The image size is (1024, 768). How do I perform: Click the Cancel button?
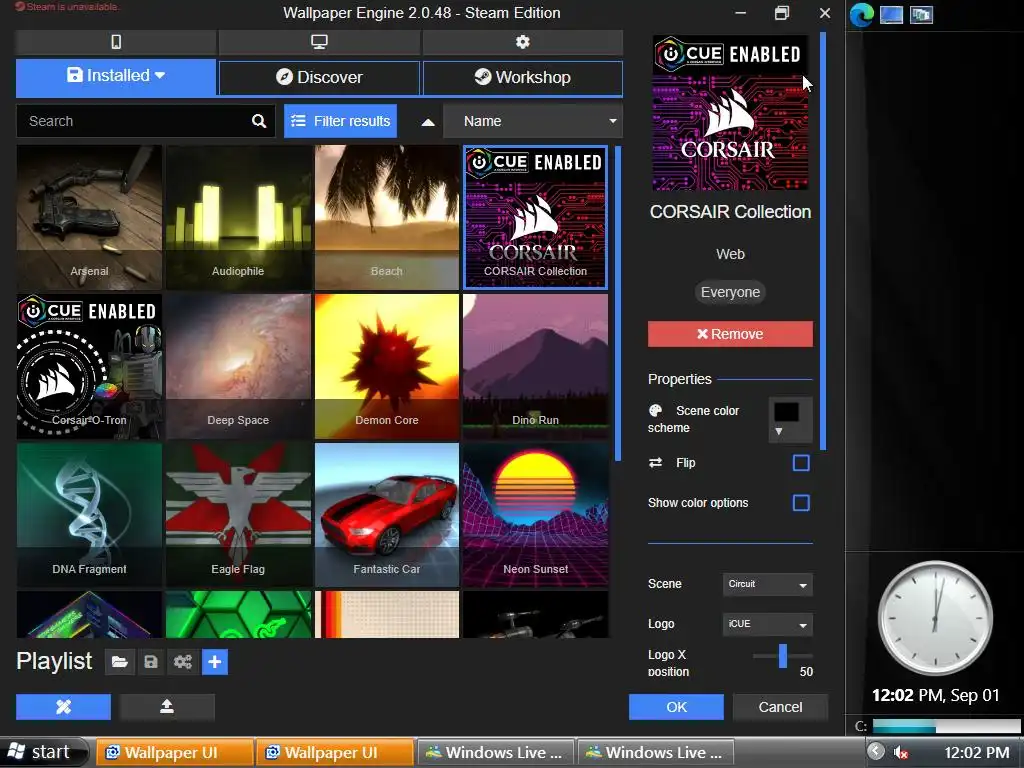click(780, 707)
